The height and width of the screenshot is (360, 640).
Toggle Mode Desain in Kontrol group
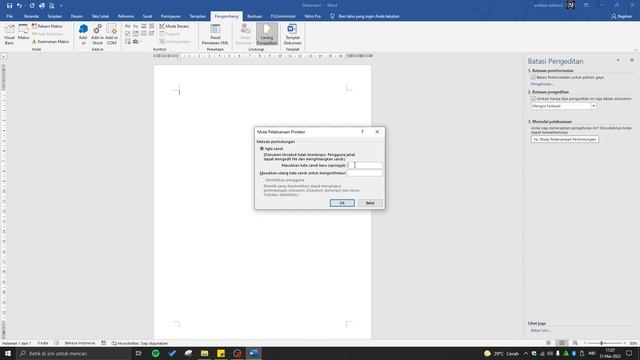(174, 26)
